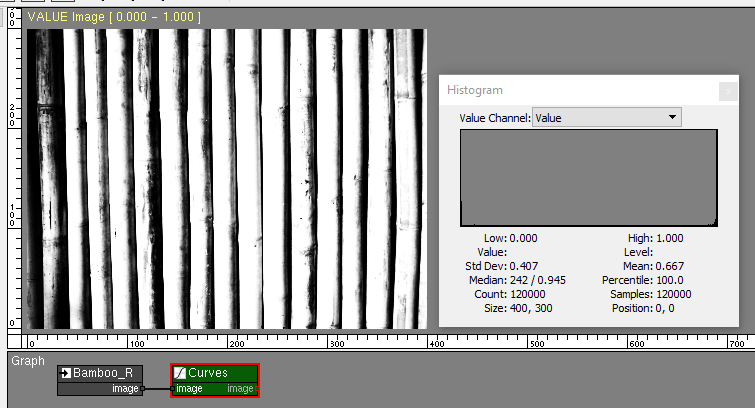Click the Bamboo_R image output port

(x=143, y=388)
